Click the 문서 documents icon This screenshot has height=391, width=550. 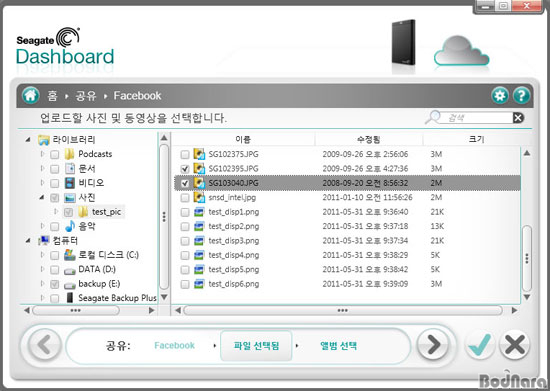click(x=70, y=168)
